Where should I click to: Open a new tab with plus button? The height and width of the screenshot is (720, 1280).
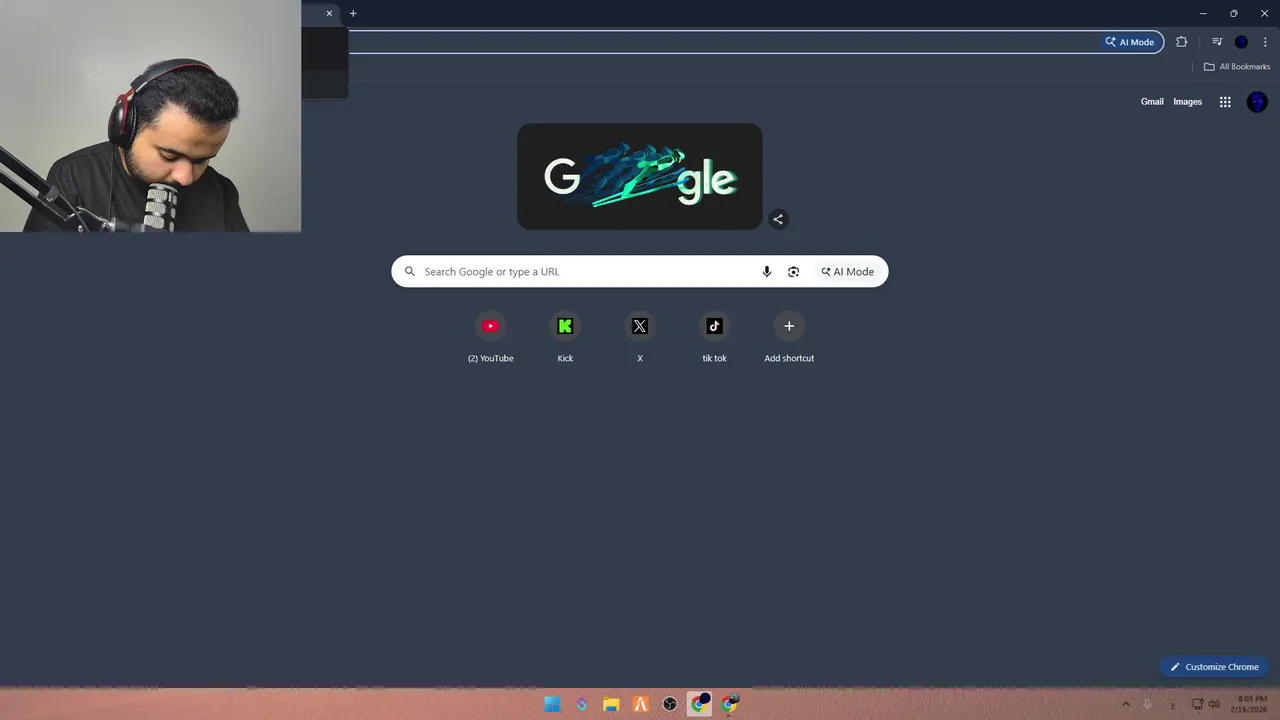353,13
